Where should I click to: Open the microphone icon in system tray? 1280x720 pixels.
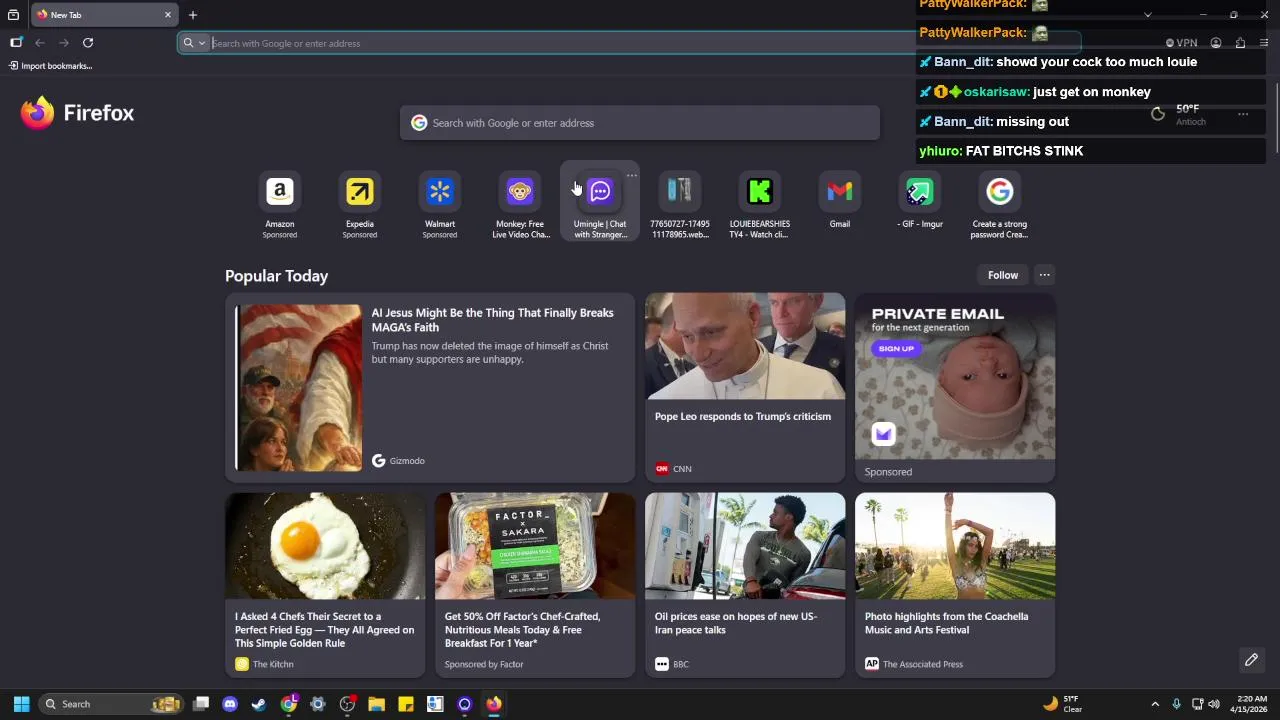(1176, 704)
